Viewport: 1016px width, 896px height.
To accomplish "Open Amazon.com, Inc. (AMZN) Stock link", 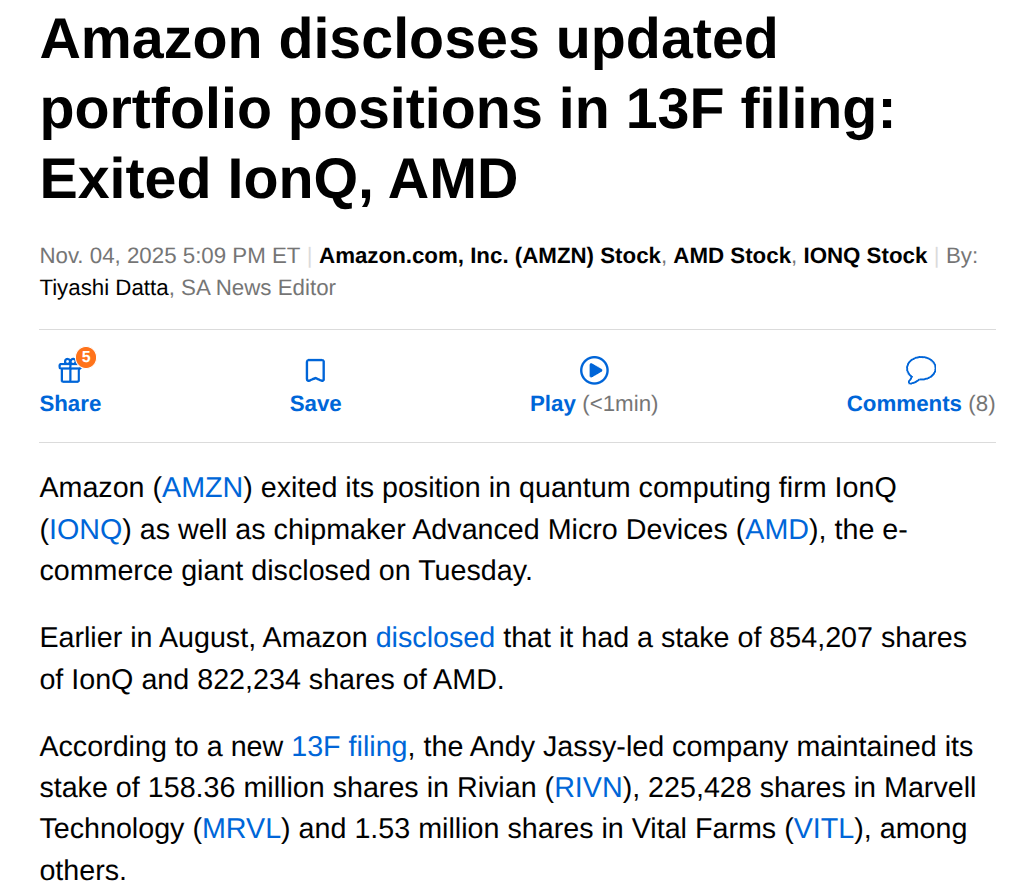I will point(490,256).
